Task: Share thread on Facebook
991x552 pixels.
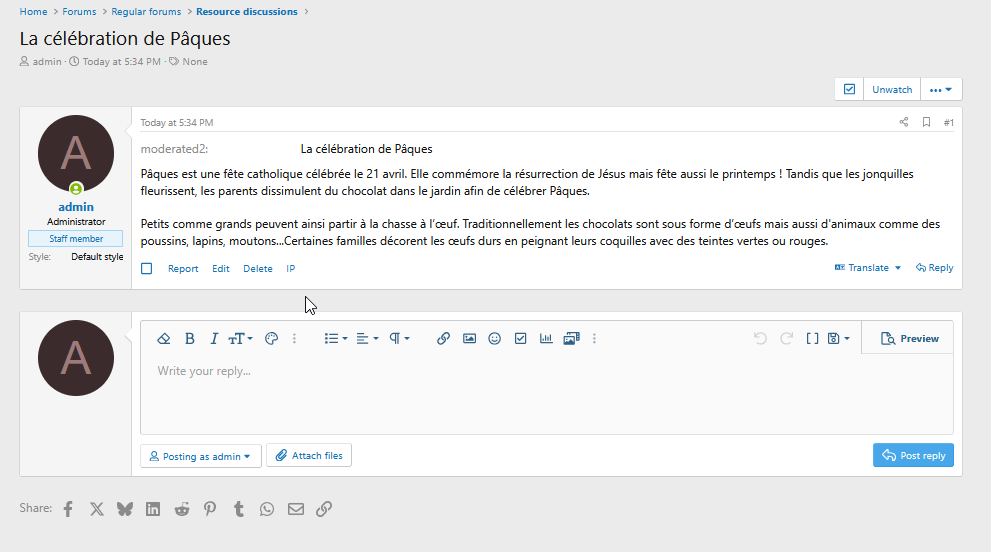Action: pyautogui.click(x=68, y=509)
